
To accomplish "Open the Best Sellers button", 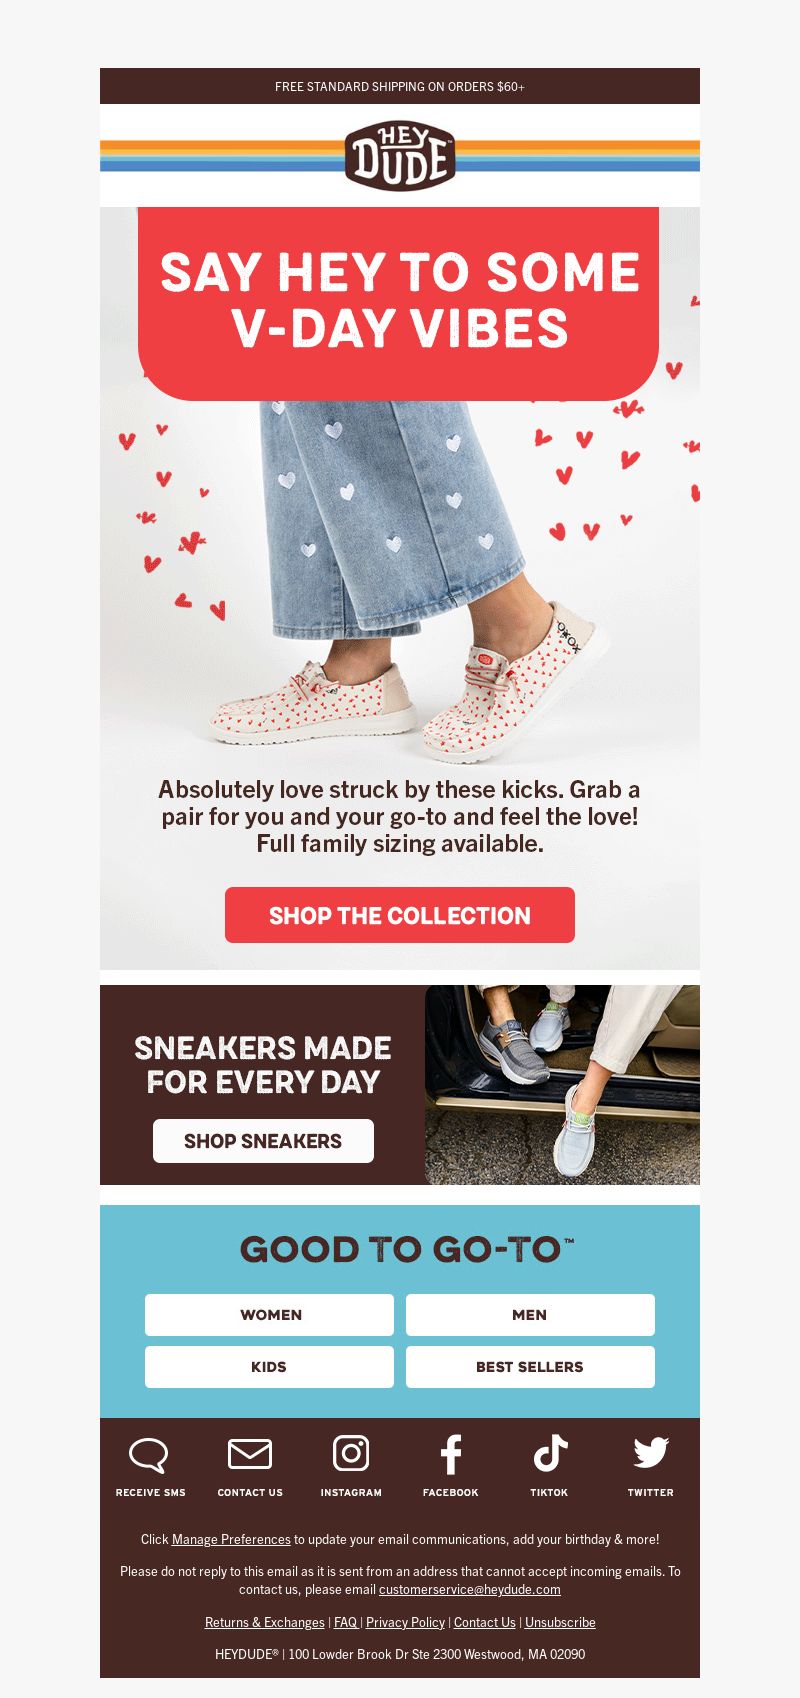I will point(530,1367).
